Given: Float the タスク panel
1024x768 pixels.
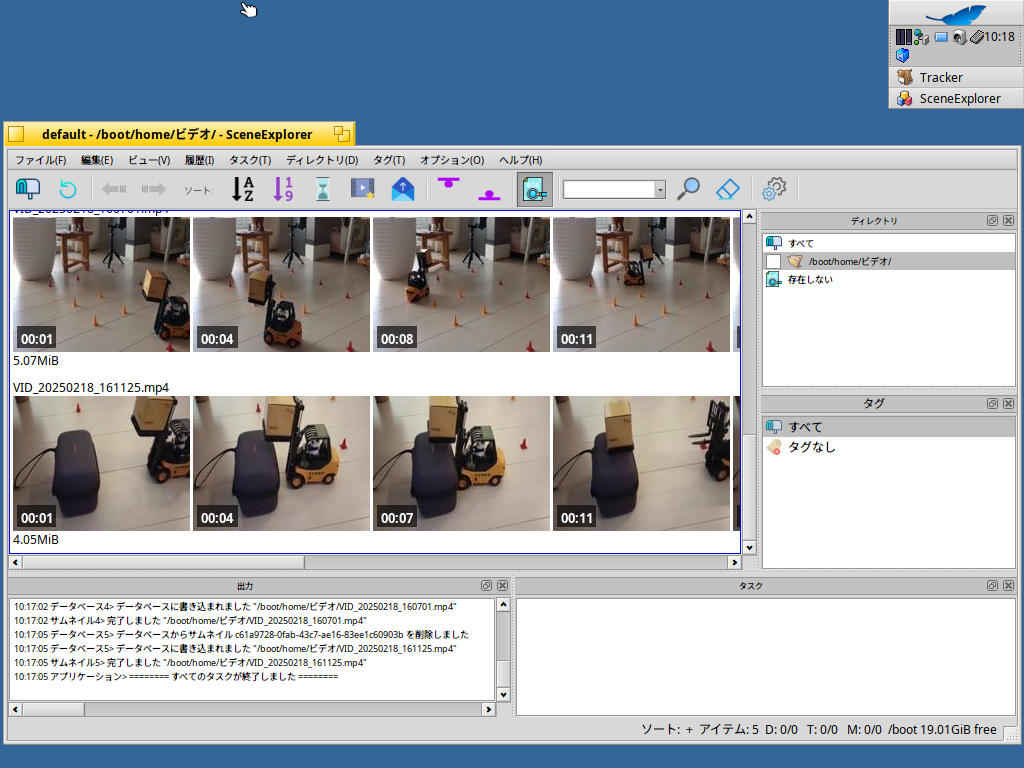Looking at the screenshot, I should coord(992,586).
